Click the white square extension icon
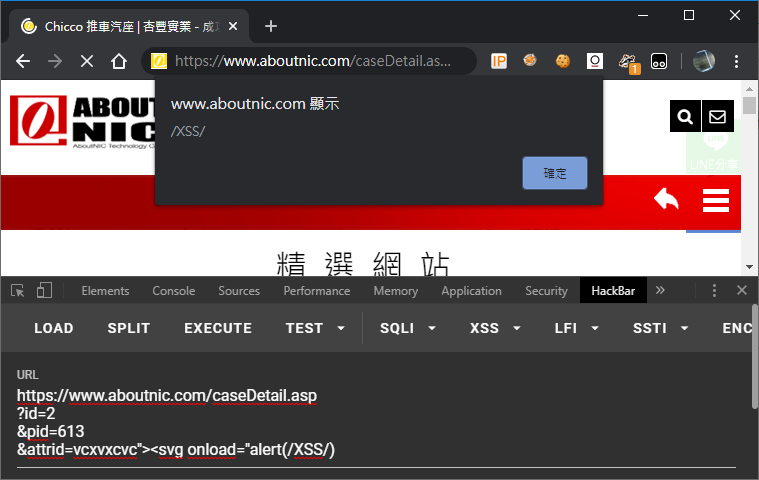759x480 pixels. (x=594, y=61)
